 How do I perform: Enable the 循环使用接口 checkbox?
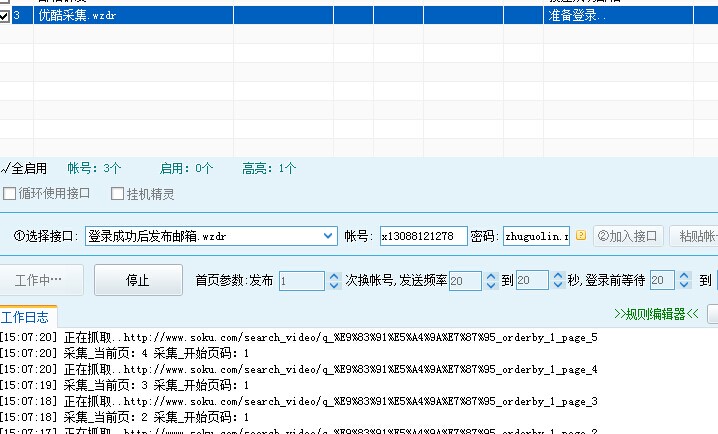[x=10, y=194]
